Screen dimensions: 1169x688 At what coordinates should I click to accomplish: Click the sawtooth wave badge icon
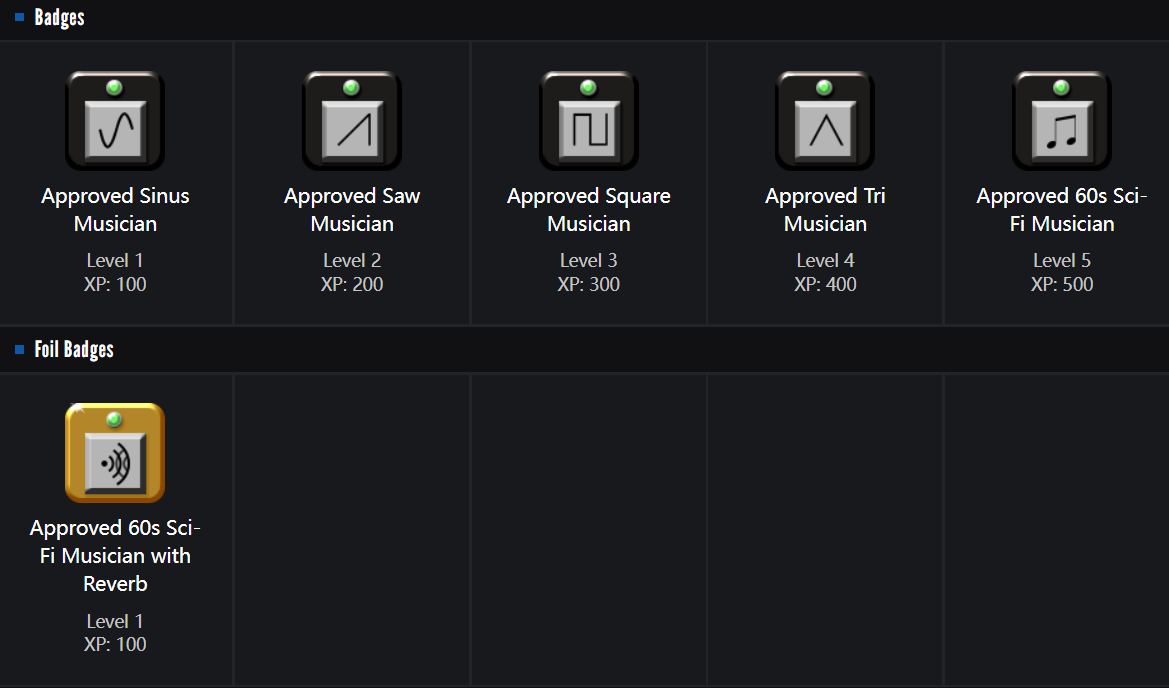[352, 120]
